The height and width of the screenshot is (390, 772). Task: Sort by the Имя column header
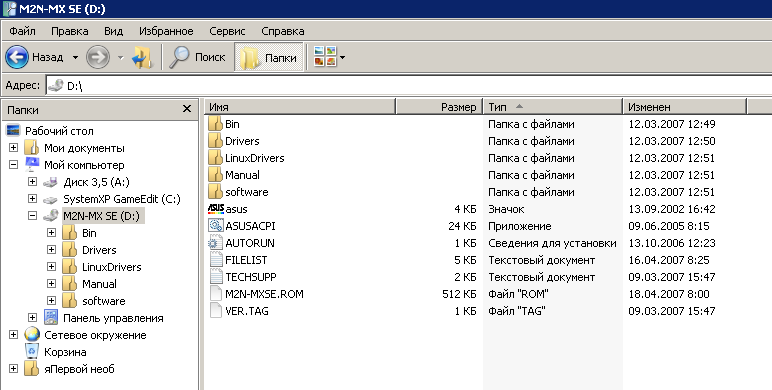tap(300, 107)
